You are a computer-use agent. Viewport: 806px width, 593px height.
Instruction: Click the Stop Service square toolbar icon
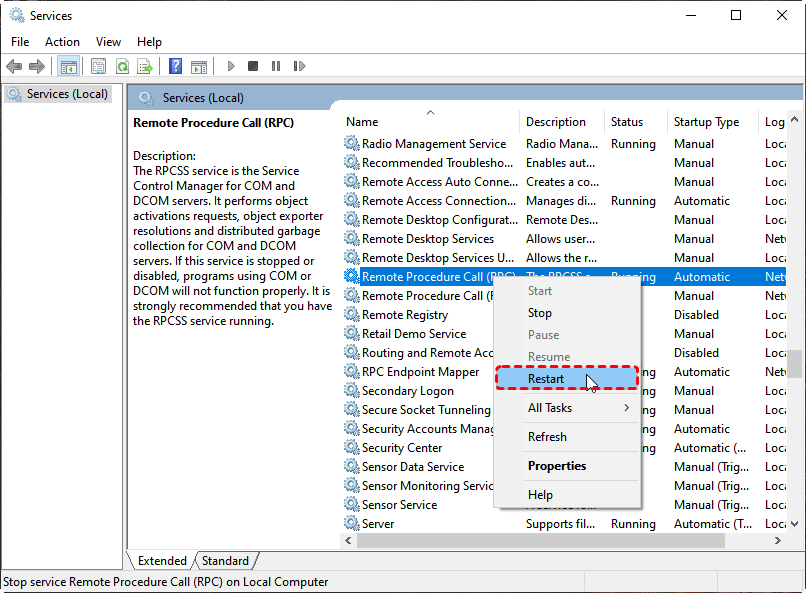253,67
